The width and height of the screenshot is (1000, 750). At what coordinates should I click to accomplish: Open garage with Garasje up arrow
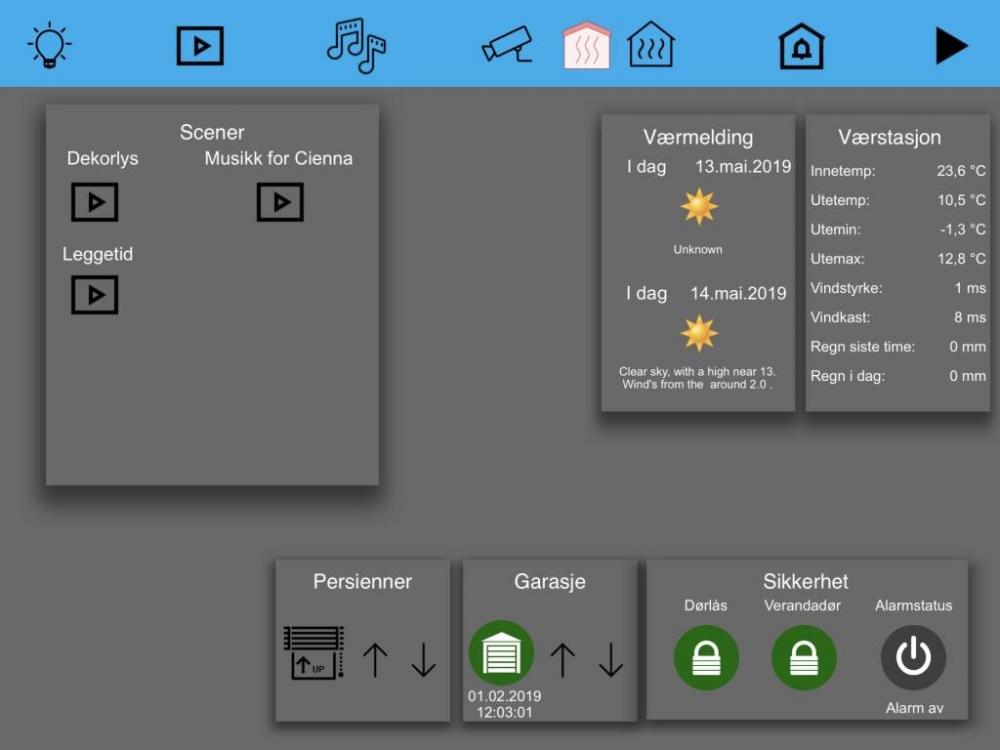pos(563,660)
